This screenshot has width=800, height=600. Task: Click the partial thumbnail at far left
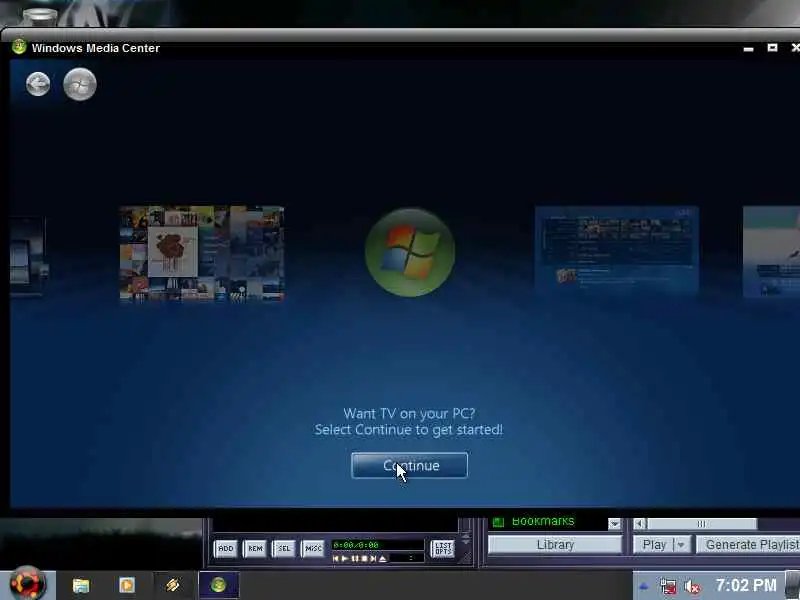(x=28, y=256)
